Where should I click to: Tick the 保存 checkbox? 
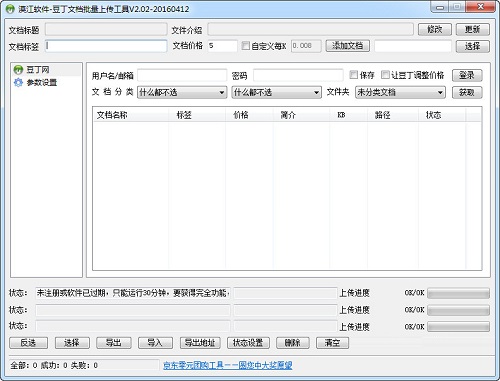point(353,75)
